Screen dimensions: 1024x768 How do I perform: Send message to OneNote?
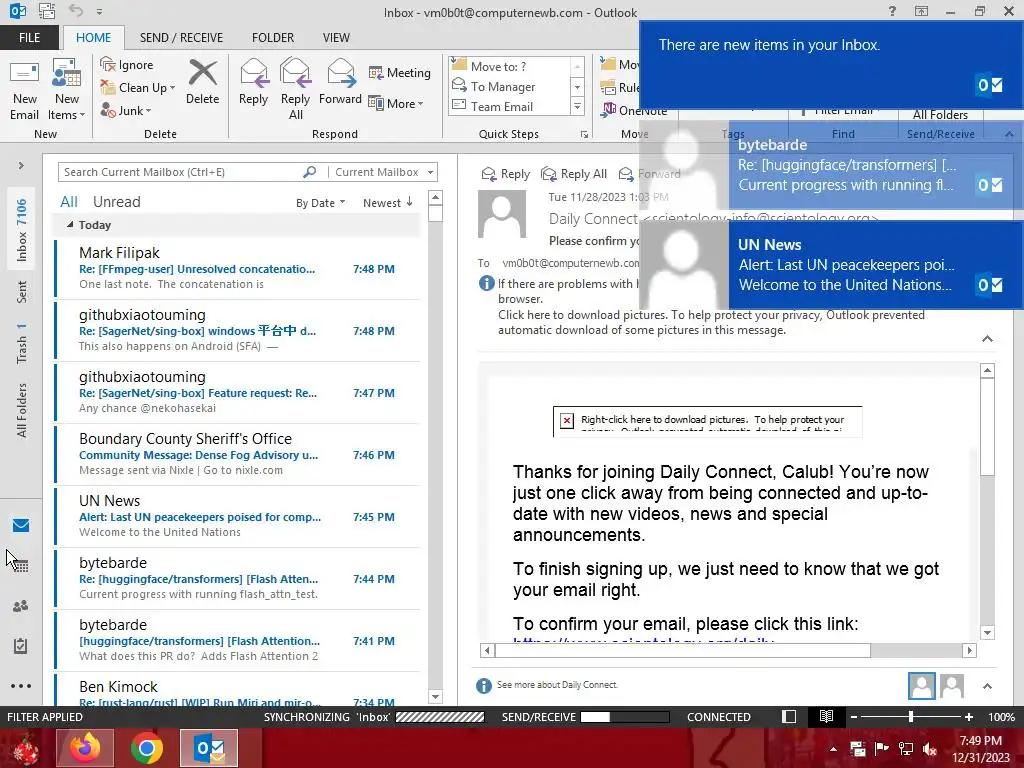coord(633,110)
